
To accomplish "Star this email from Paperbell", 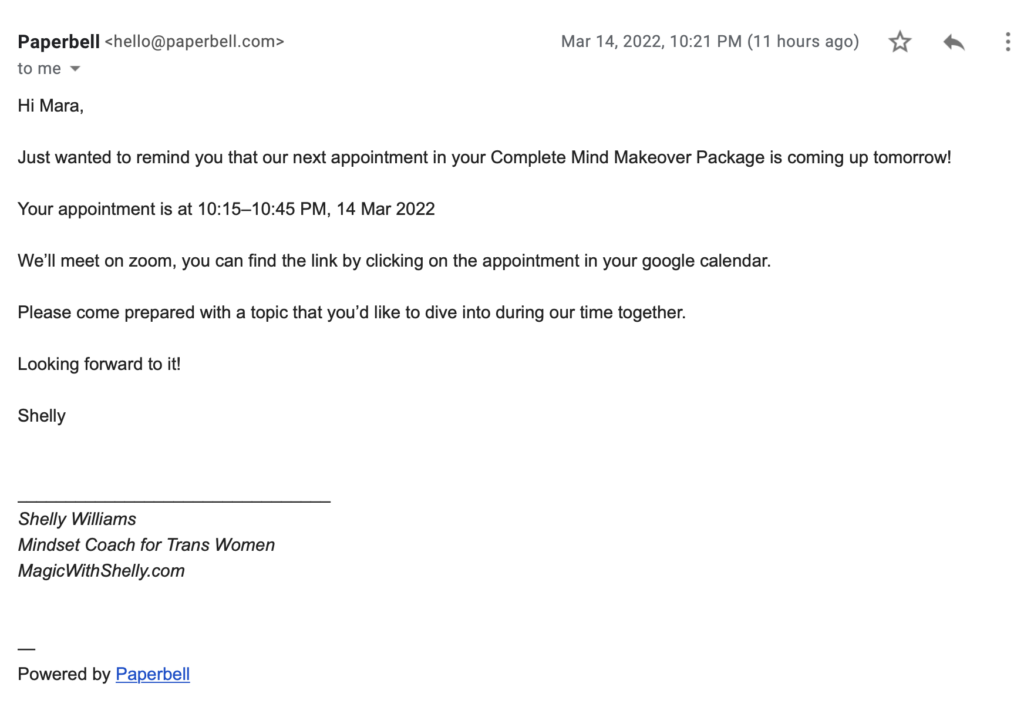I will pos(900,42).
